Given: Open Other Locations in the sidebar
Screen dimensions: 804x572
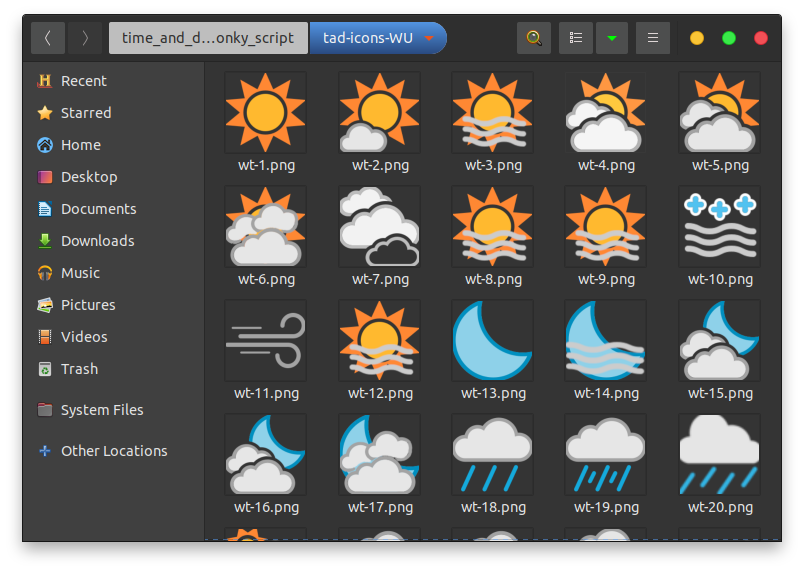Looking at the screenshot, I should pyautogui.click(x=113, y=451).
